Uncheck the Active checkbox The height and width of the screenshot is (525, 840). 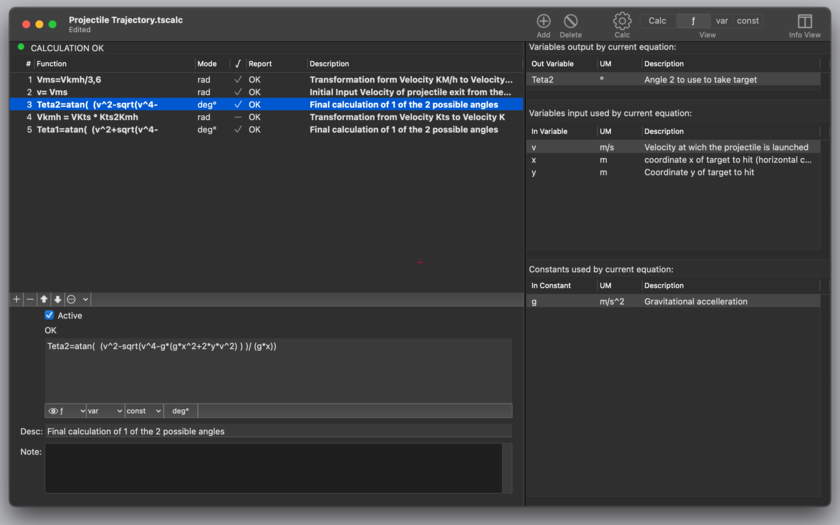49,315
